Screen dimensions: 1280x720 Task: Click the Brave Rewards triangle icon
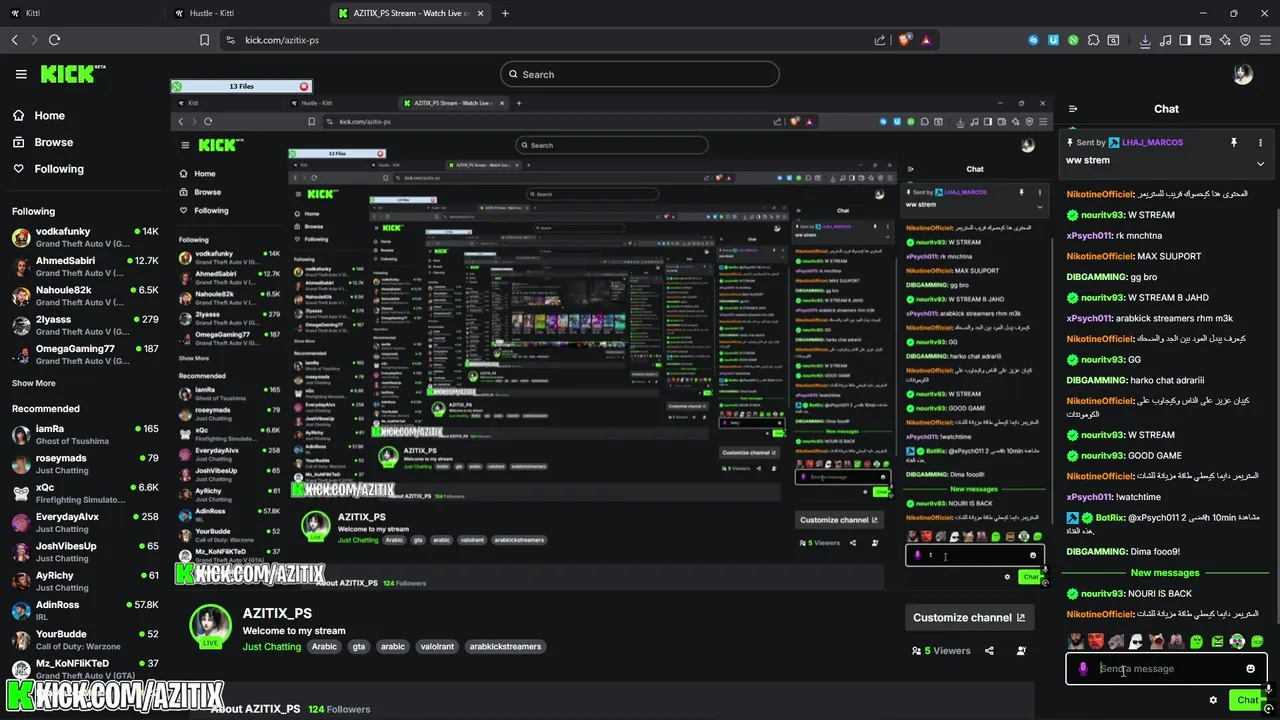click(x=926, y=40)
